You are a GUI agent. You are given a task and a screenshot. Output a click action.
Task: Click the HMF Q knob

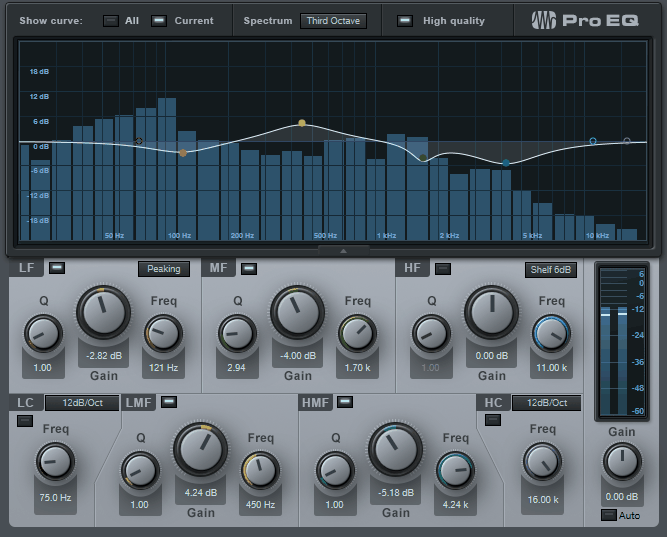click(335, 471)
